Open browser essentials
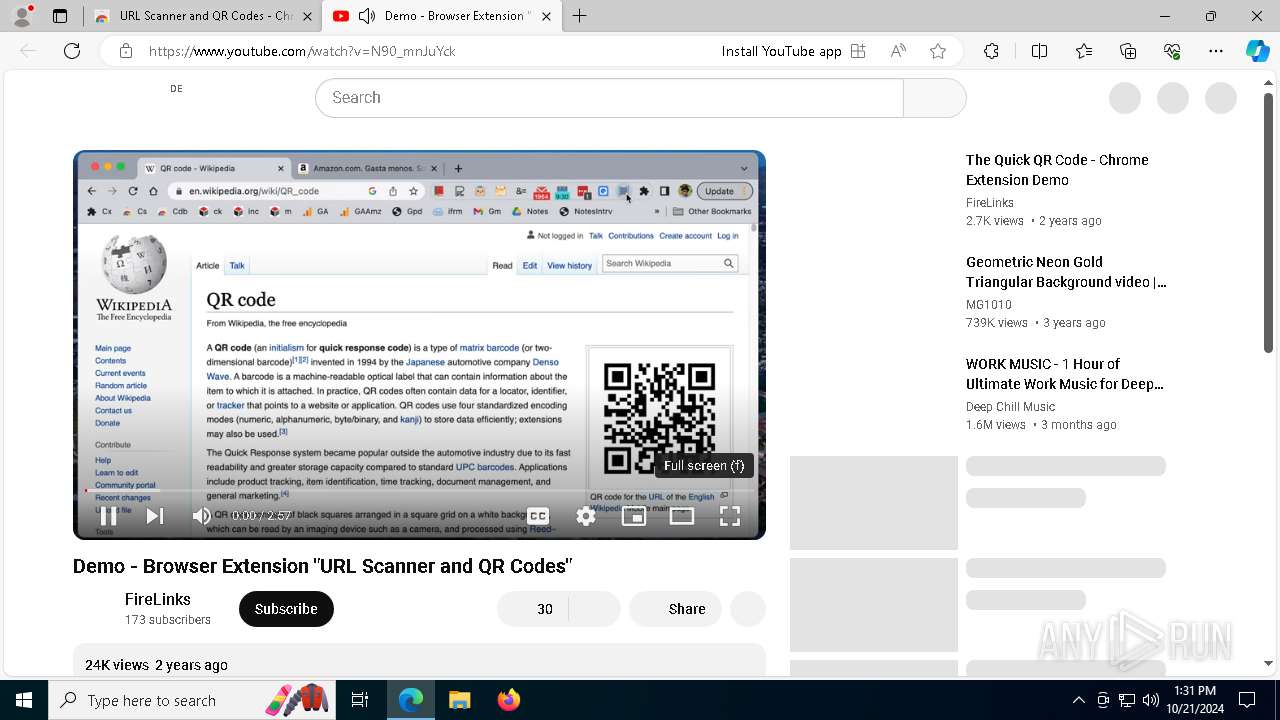 click(x=1172, y=51)
